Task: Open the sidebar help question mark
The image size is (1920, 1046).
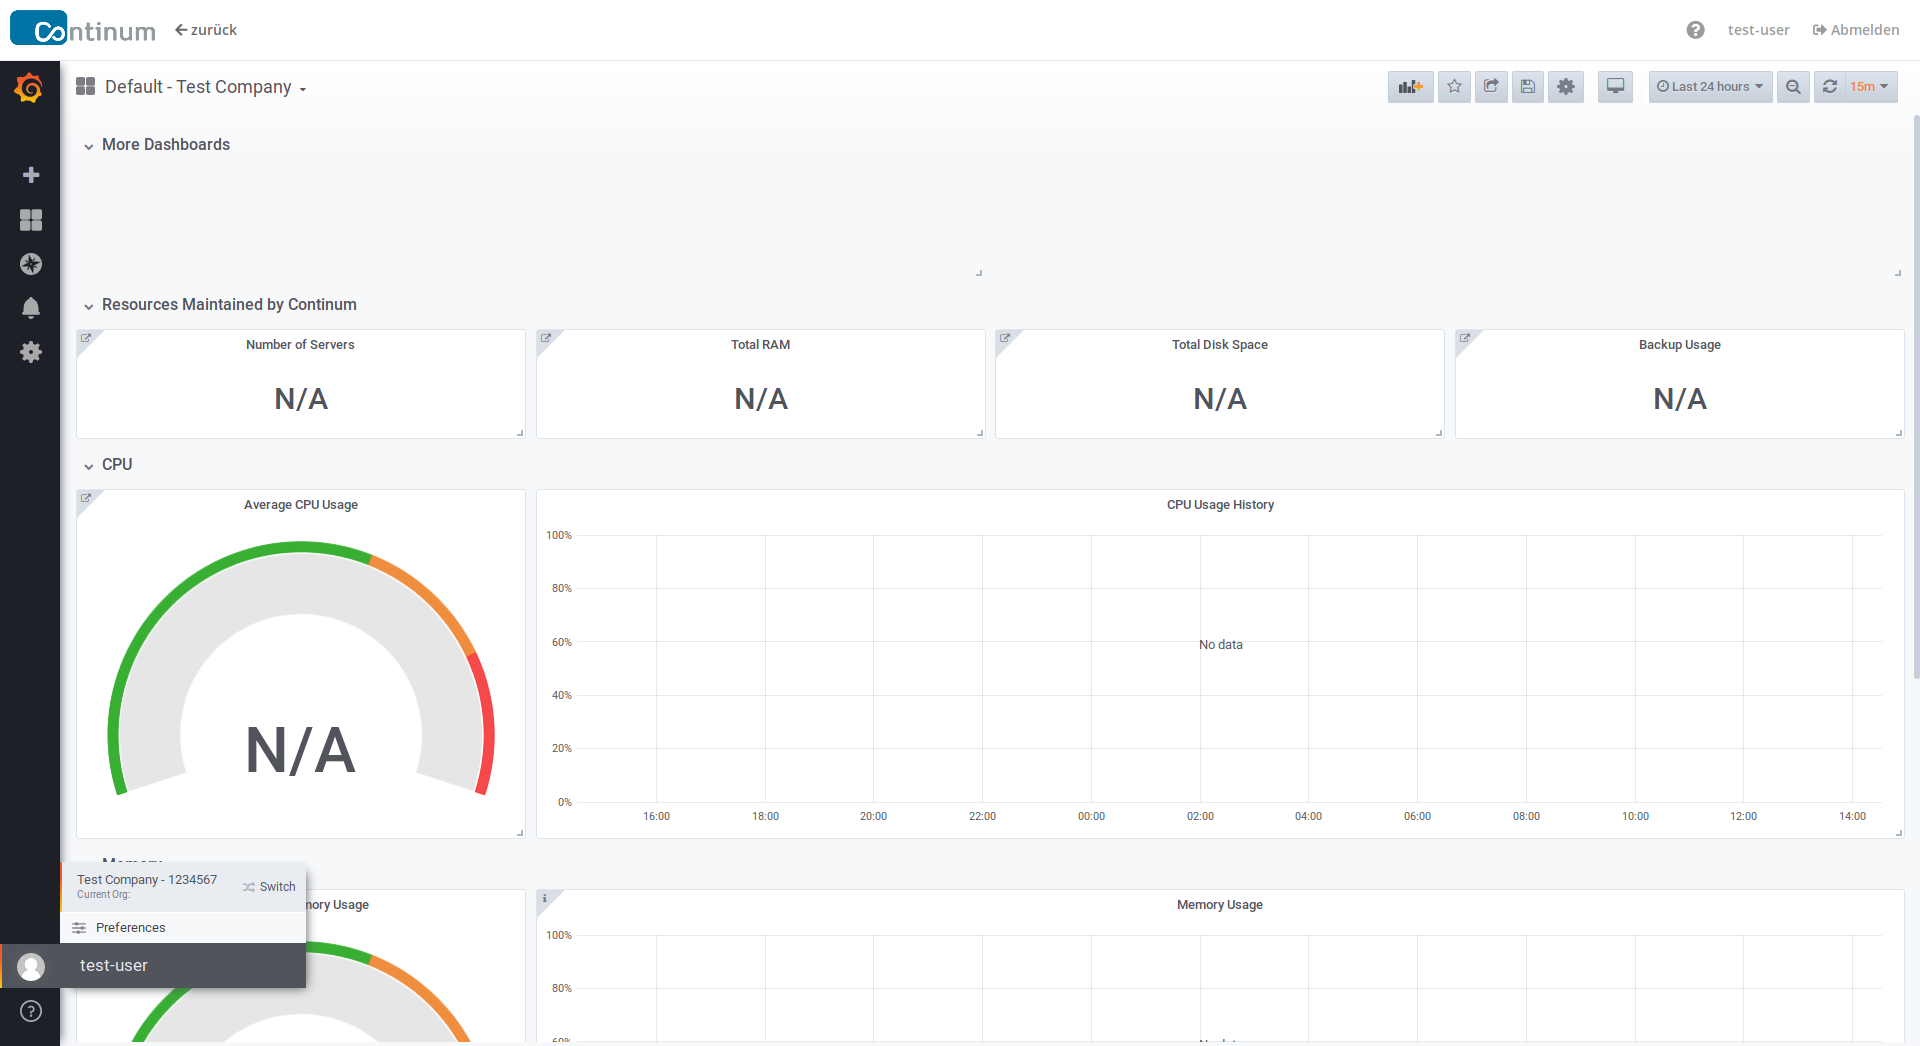Action: click(31, 1011)
